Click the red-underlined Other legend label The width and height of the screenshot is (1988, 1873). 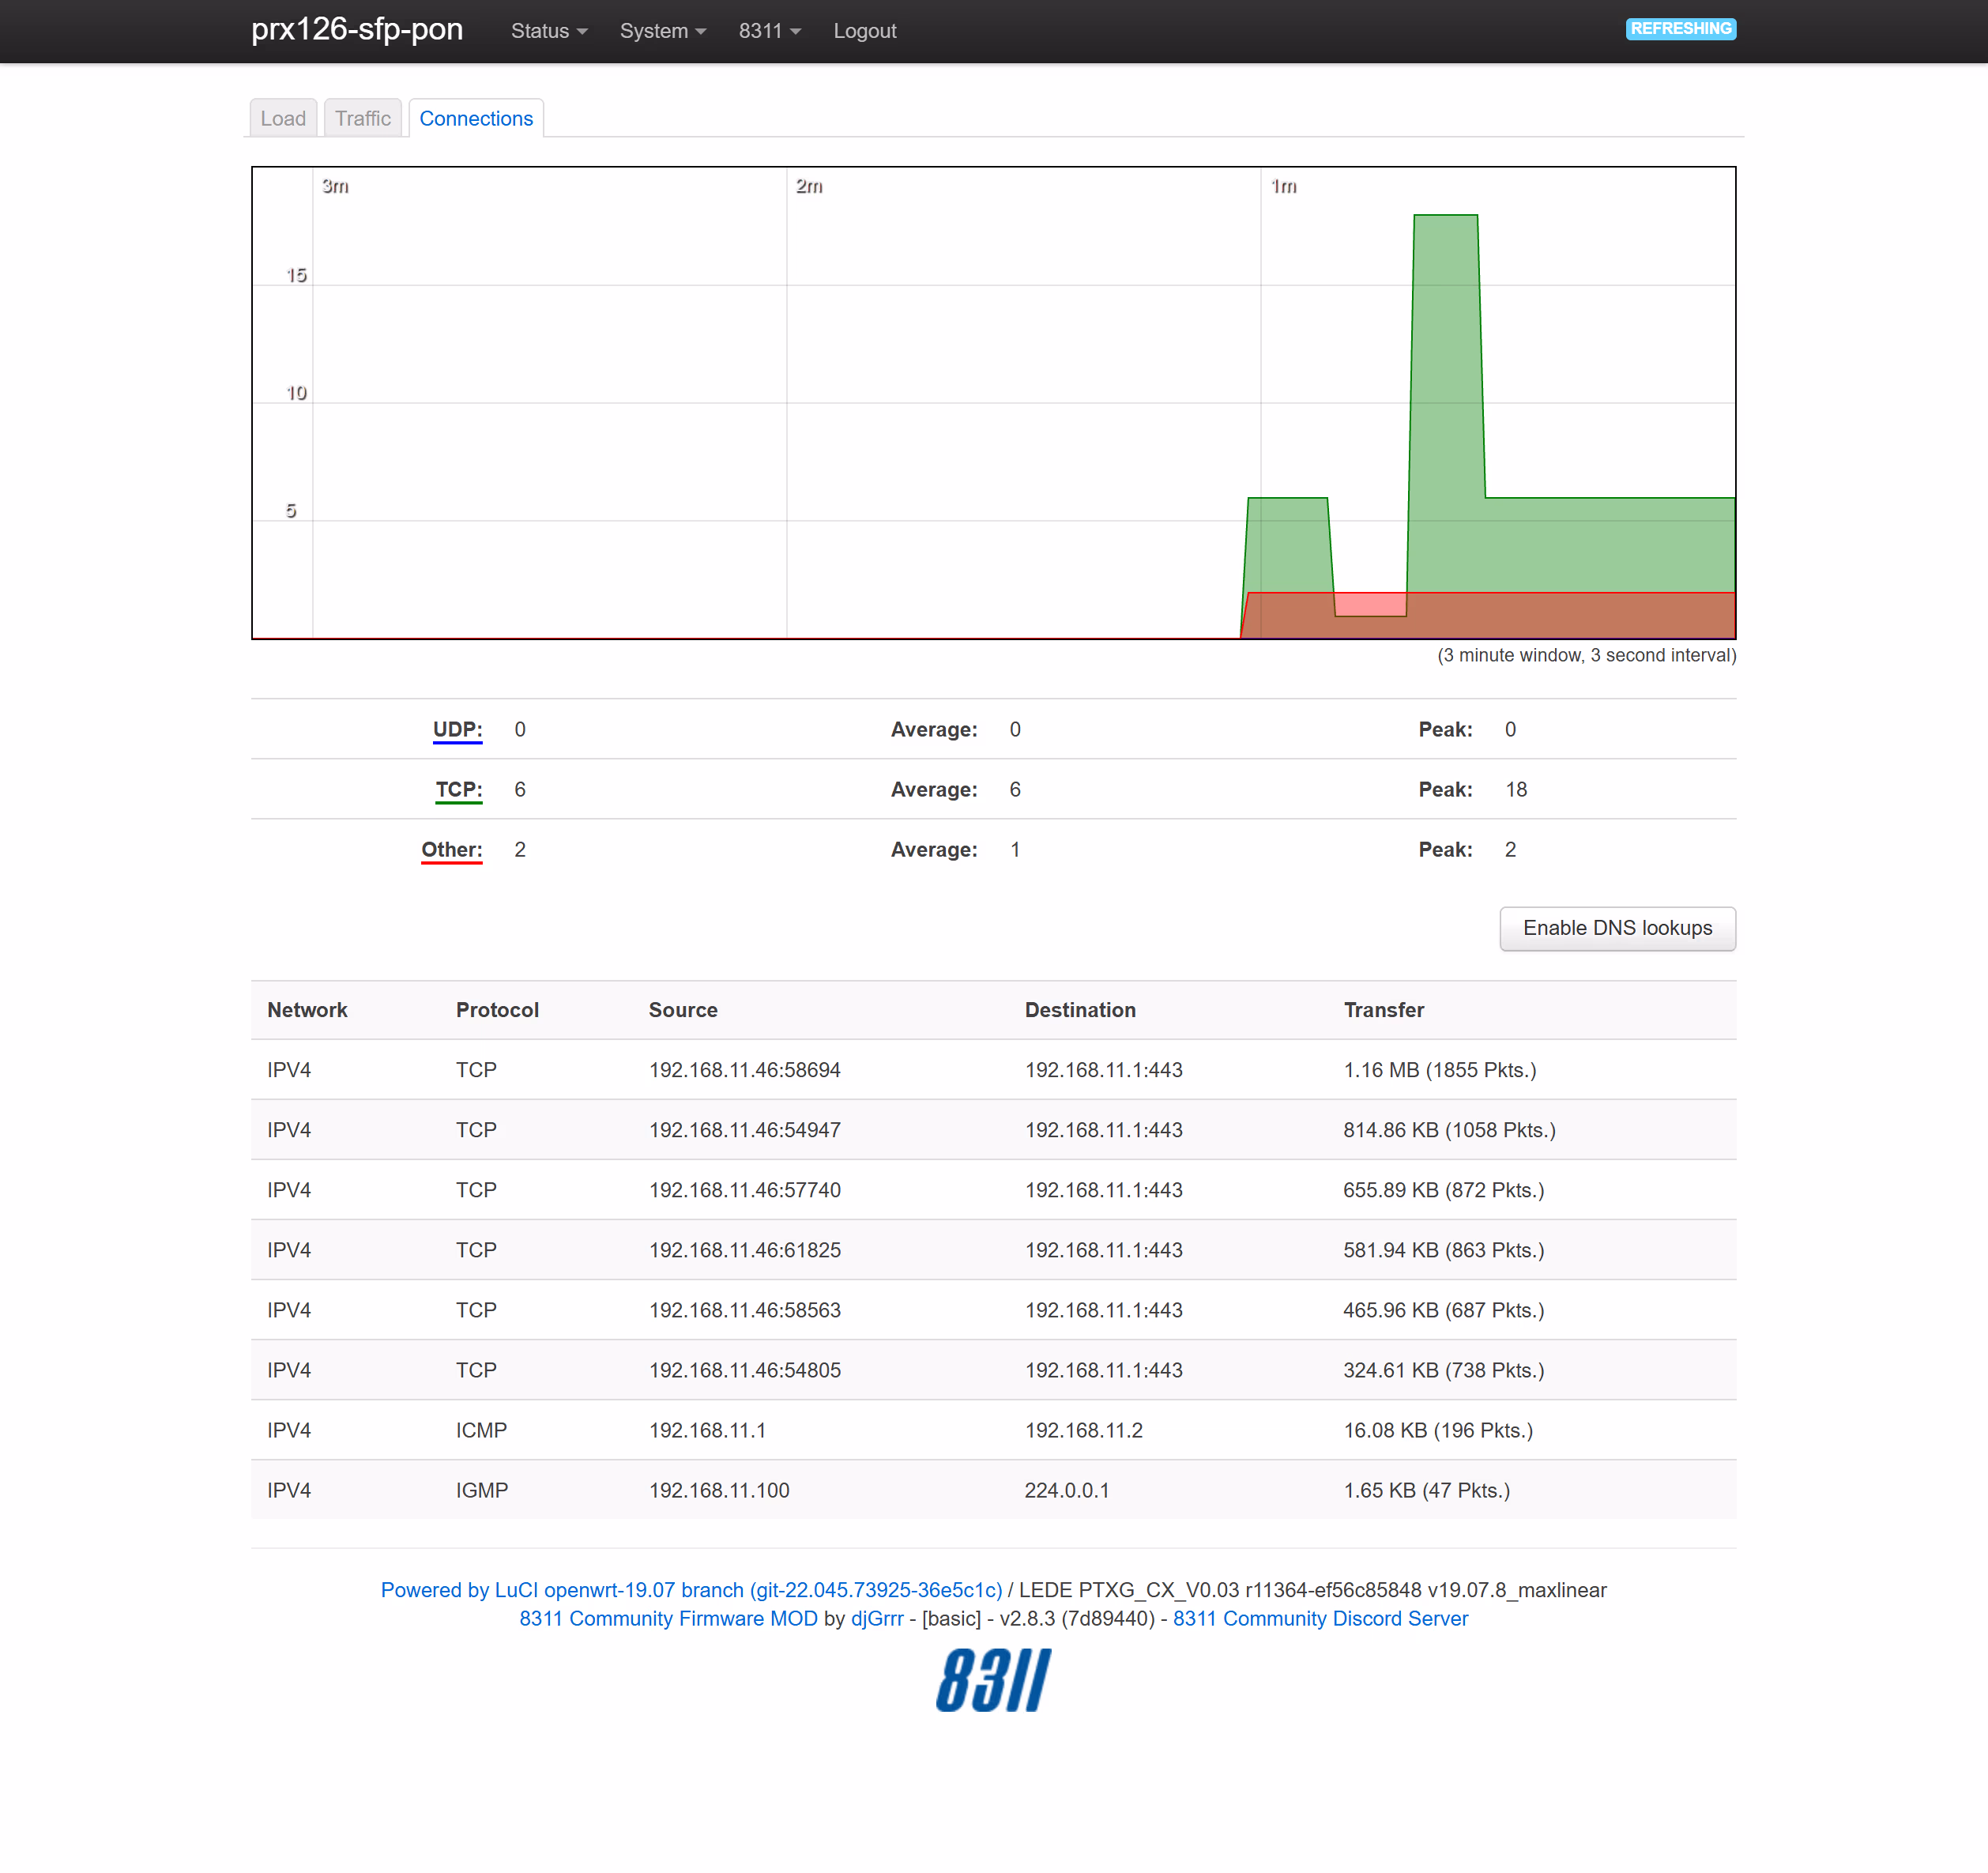(451, 849)
